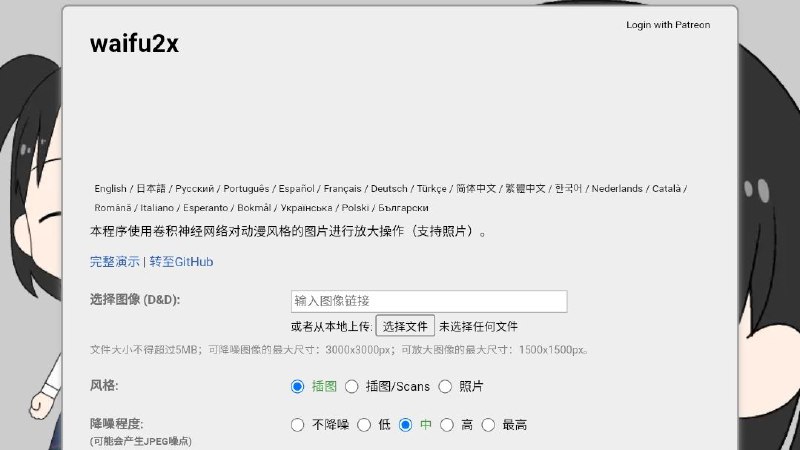The width and height of the screenshot is (800, 450).
Task: Open the 完整演示 demo link
Action: point(115,262)
